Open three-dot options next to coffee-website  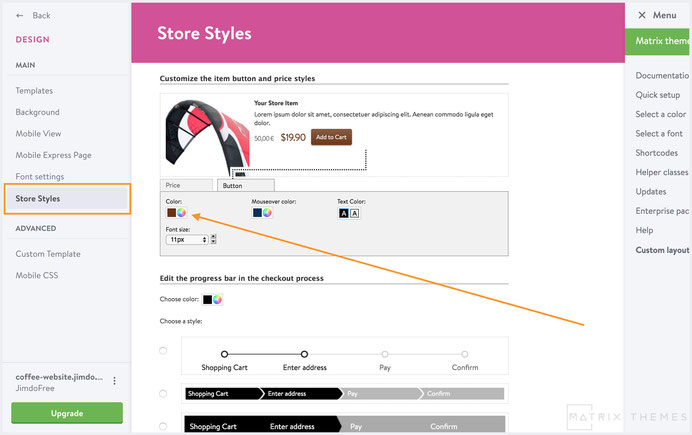pyautogui.click(x=114, y=381)
